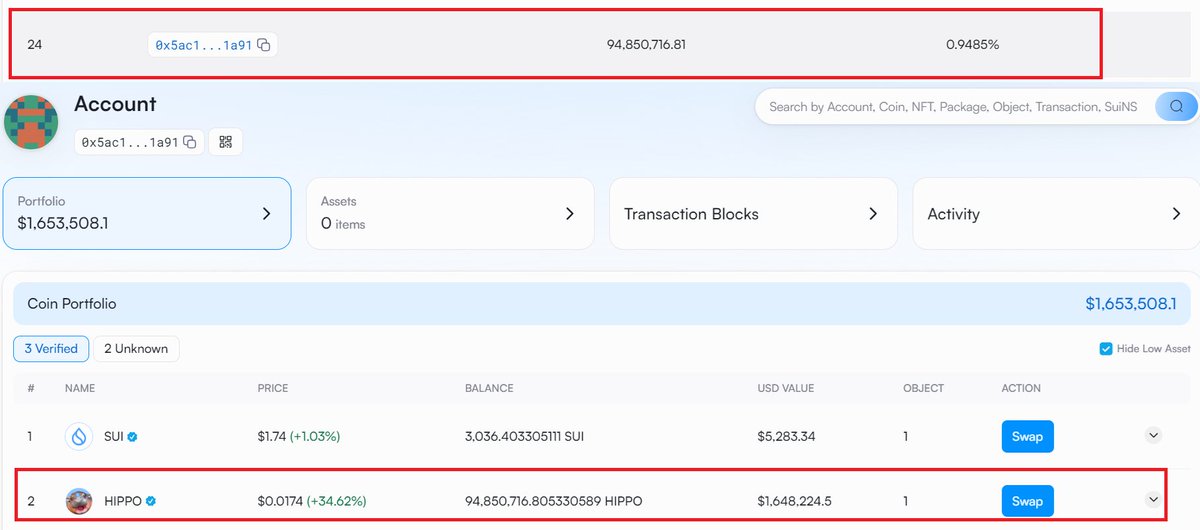
Task: Click the PRICE column header
Action: [272, 388]
